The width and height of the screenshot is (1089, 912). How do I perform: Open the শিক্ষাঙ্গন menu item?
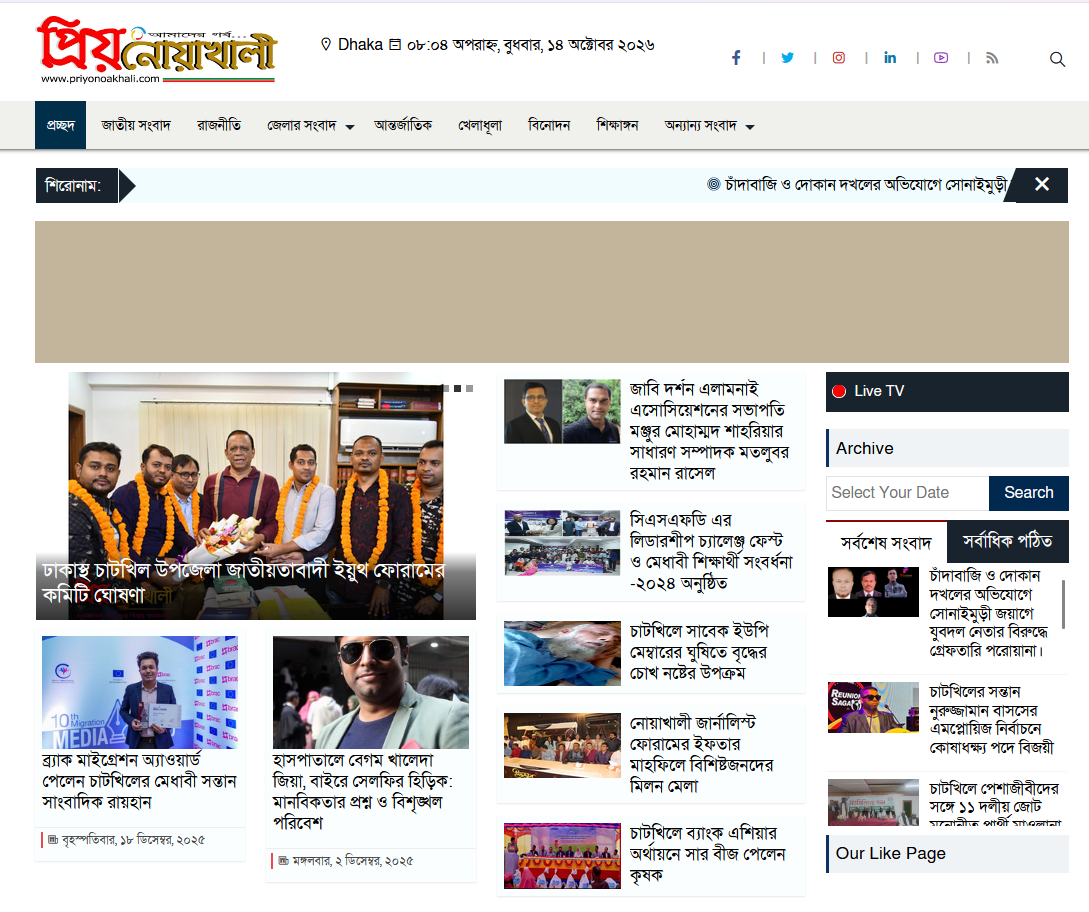[617, 125]
